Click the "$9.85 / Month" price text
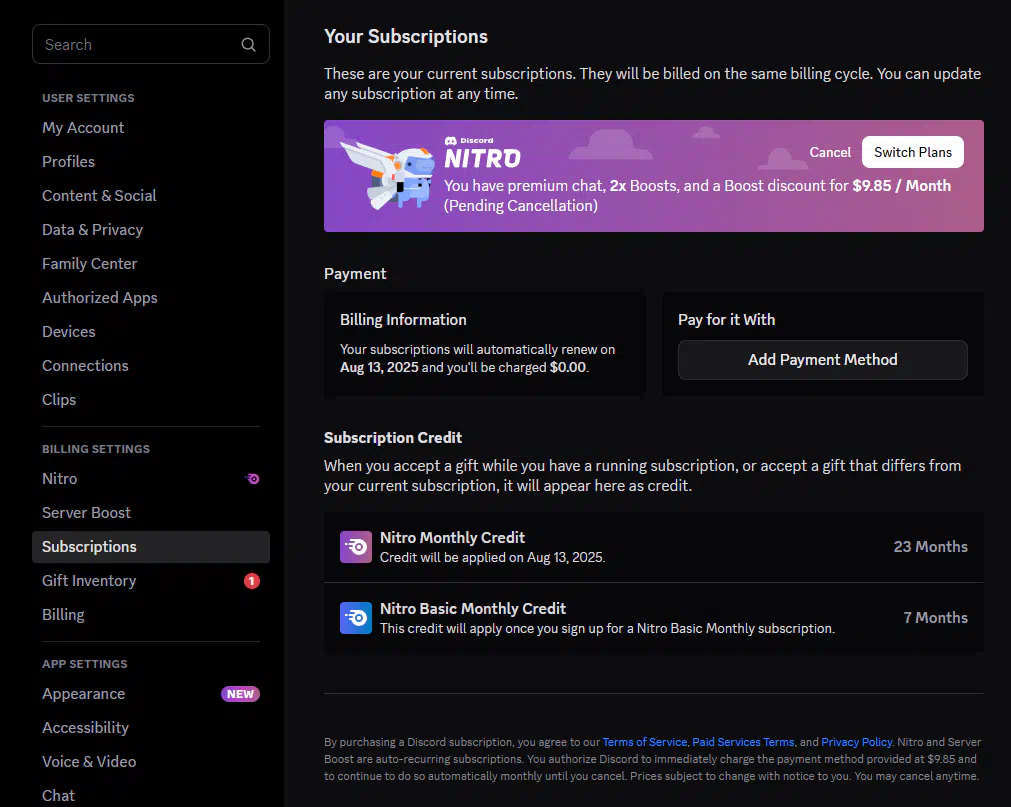This screenshot has width=1011, height=807. click(901, 186)
